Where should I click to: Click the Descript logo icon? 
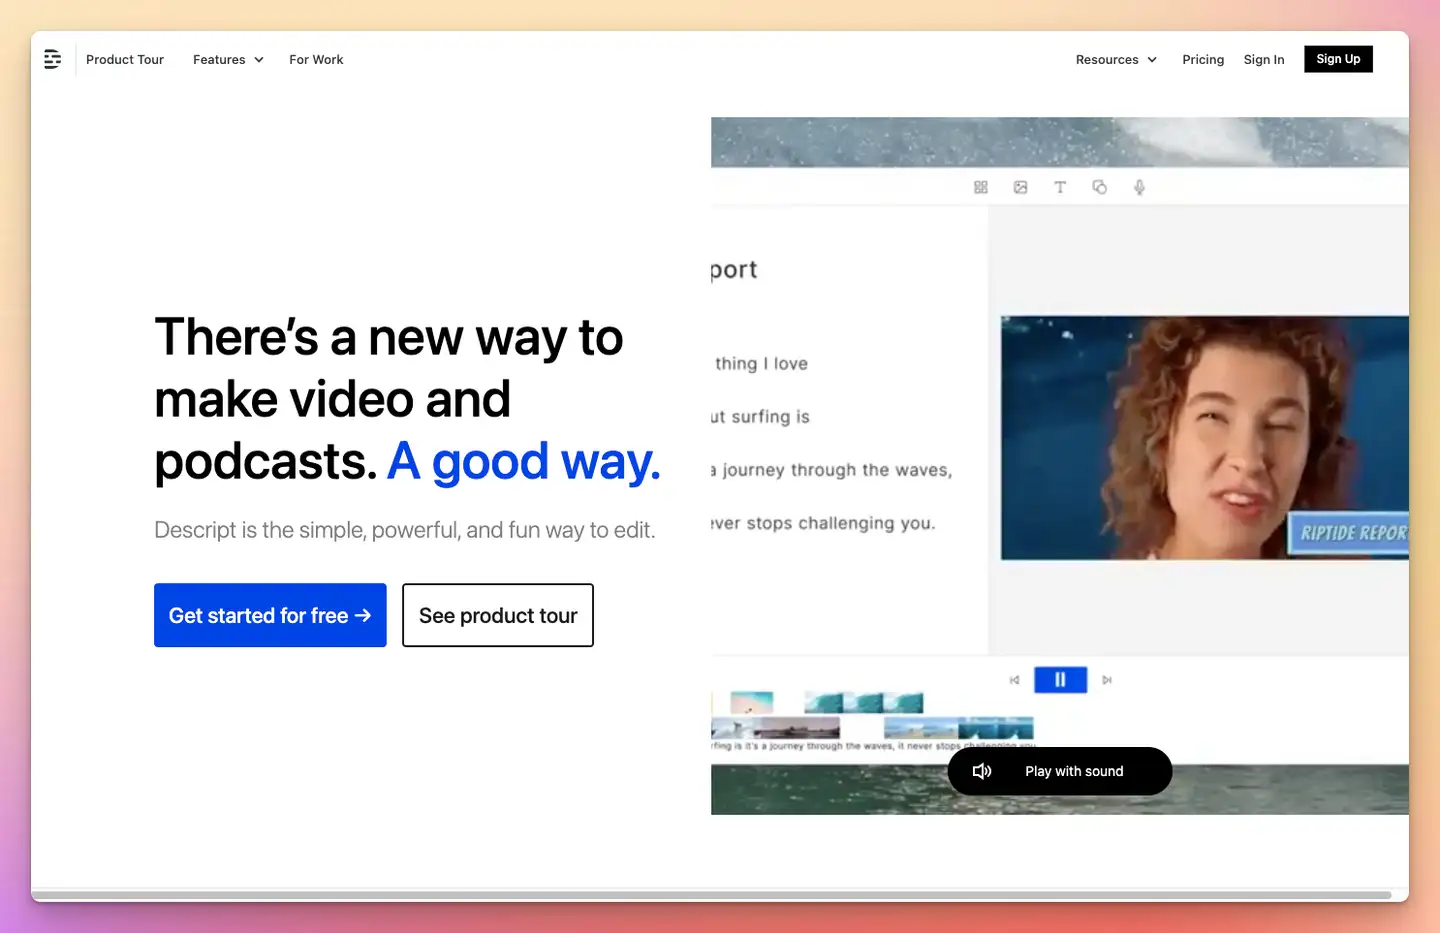pos(53,60)
